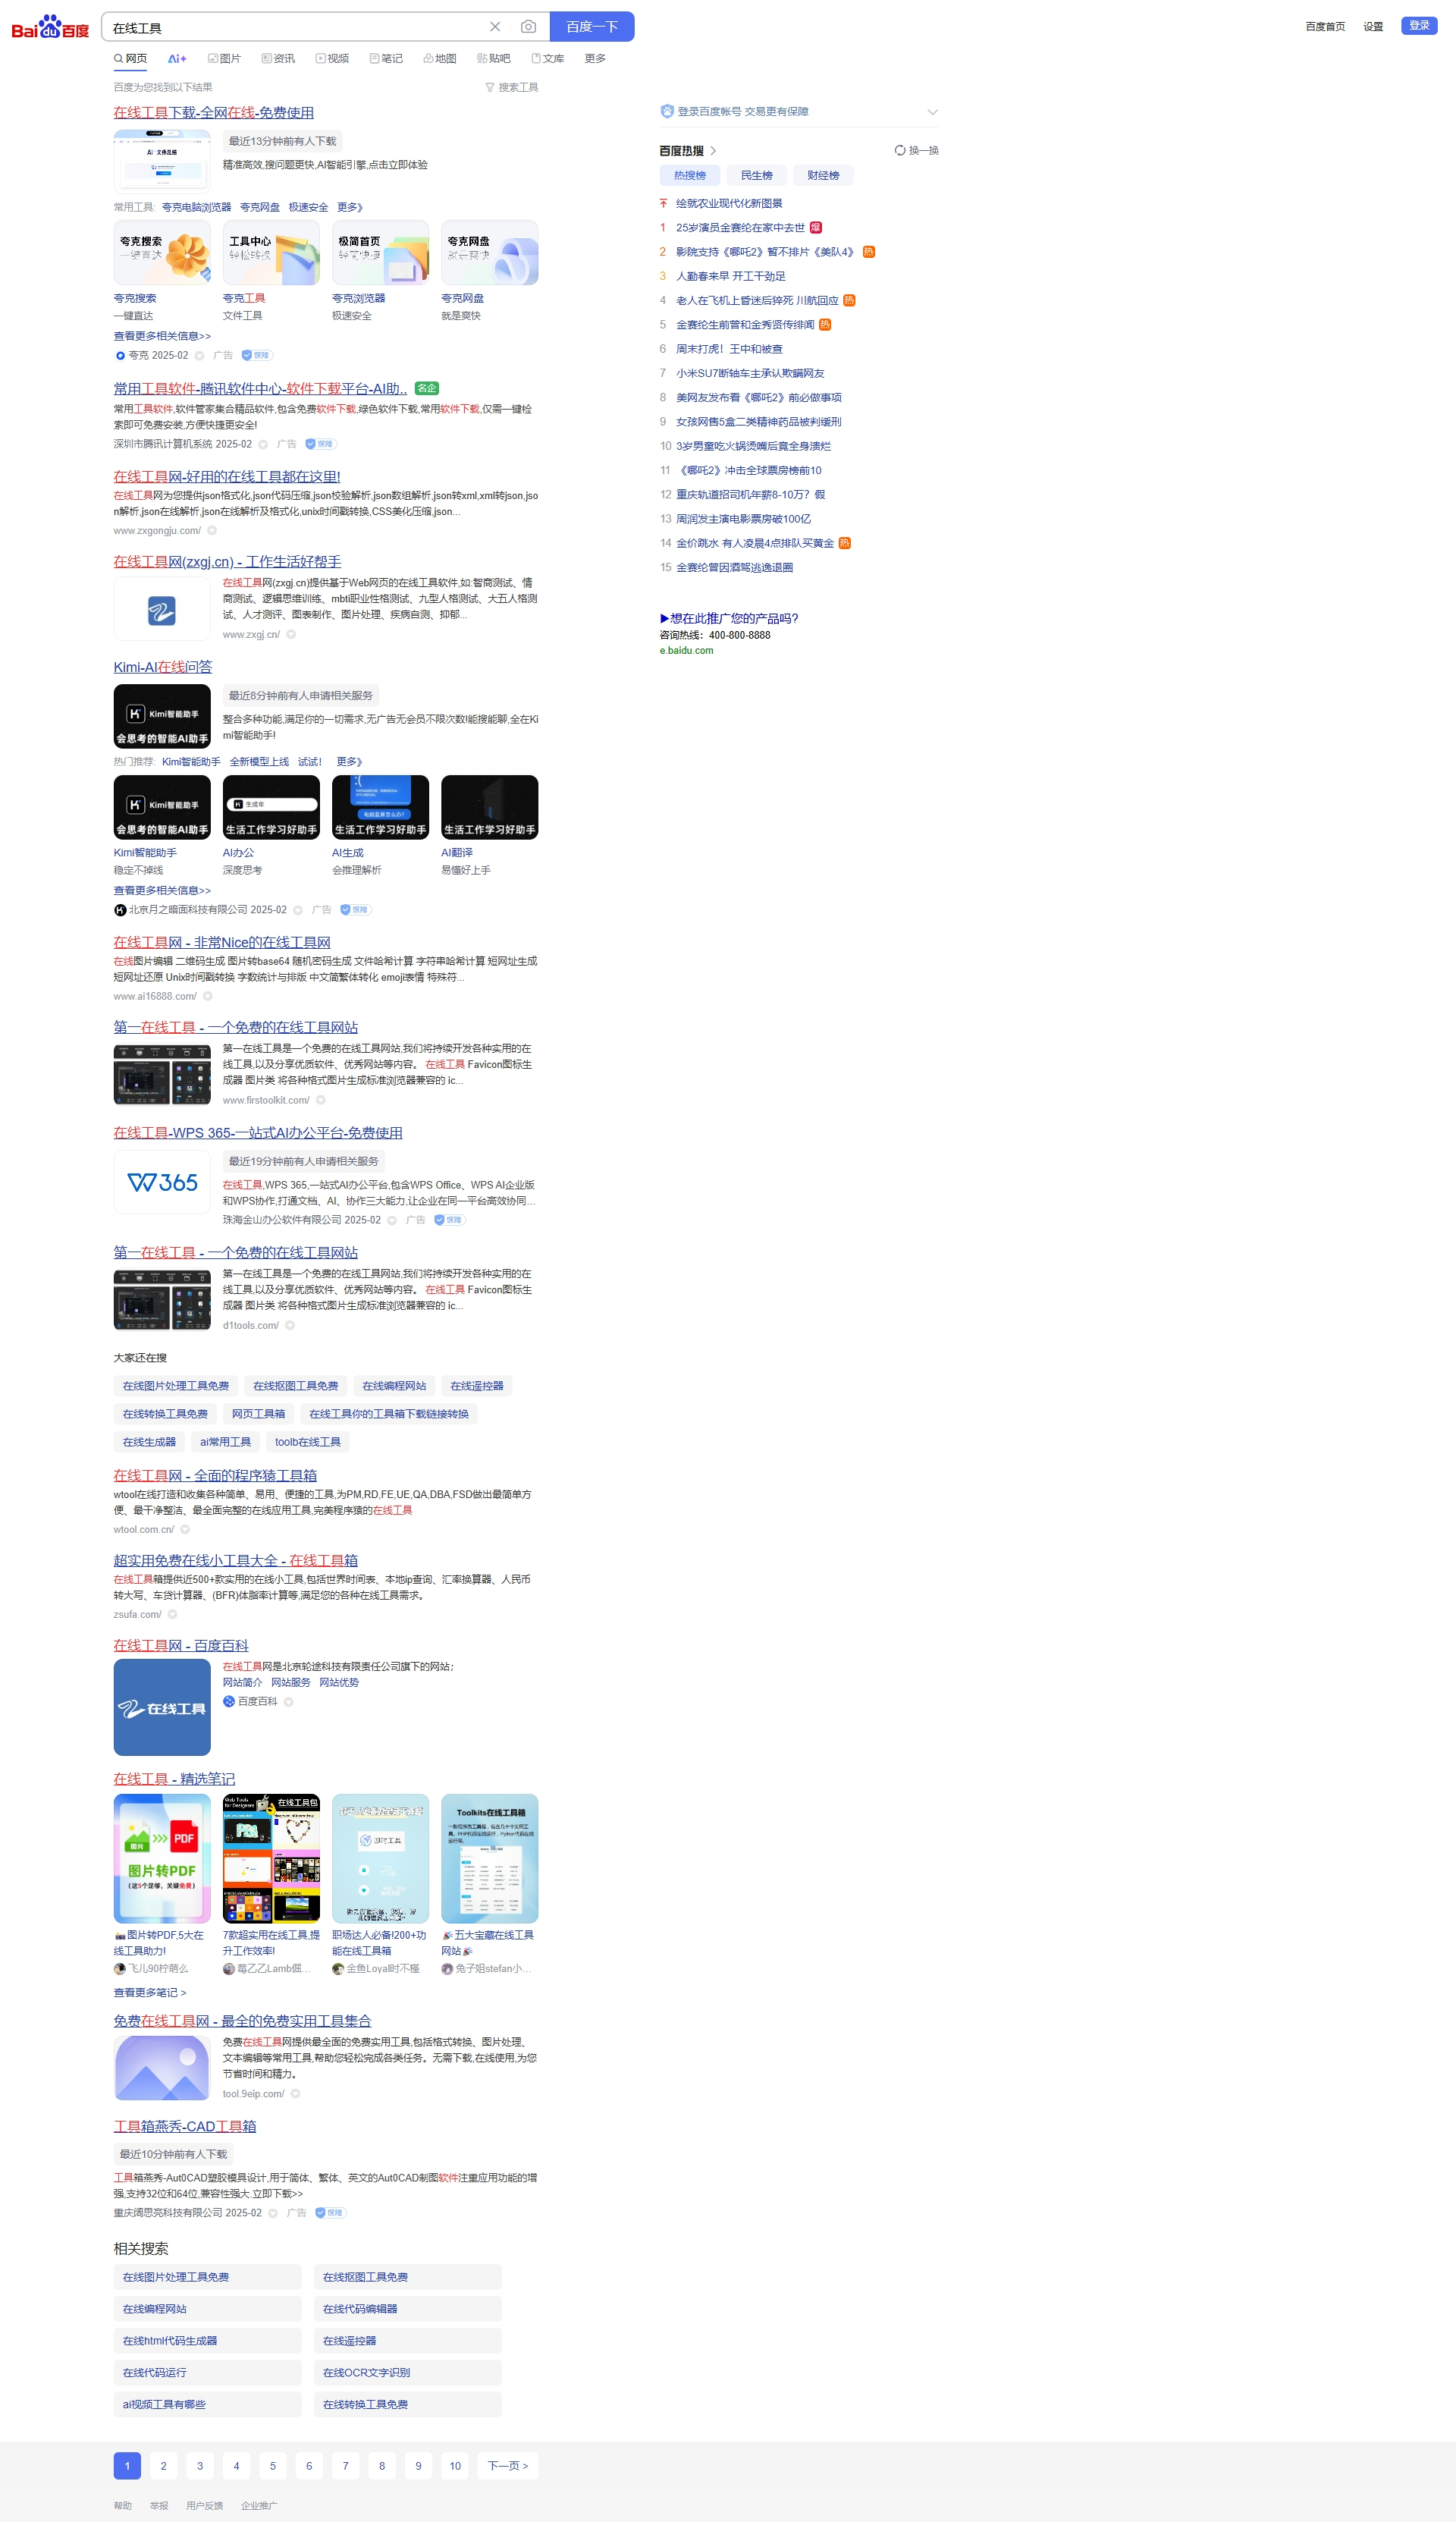Switch to the 地图 tab
This screenshot has width=1456, height=2522.
point(440,59)
